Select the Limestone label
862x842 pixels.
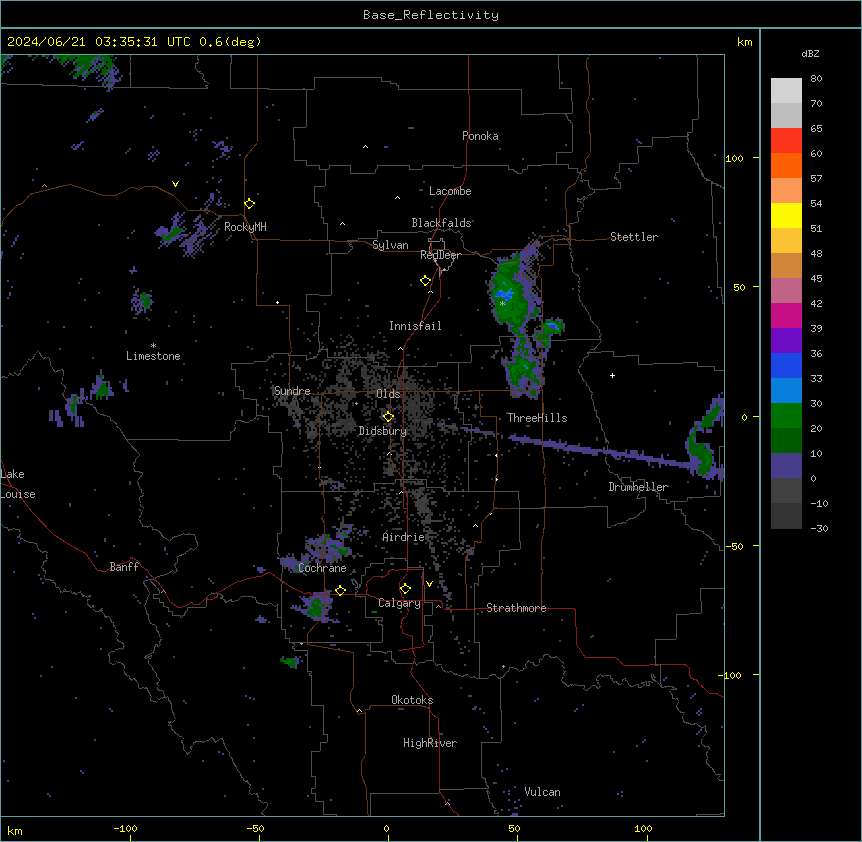click(153, 356)
